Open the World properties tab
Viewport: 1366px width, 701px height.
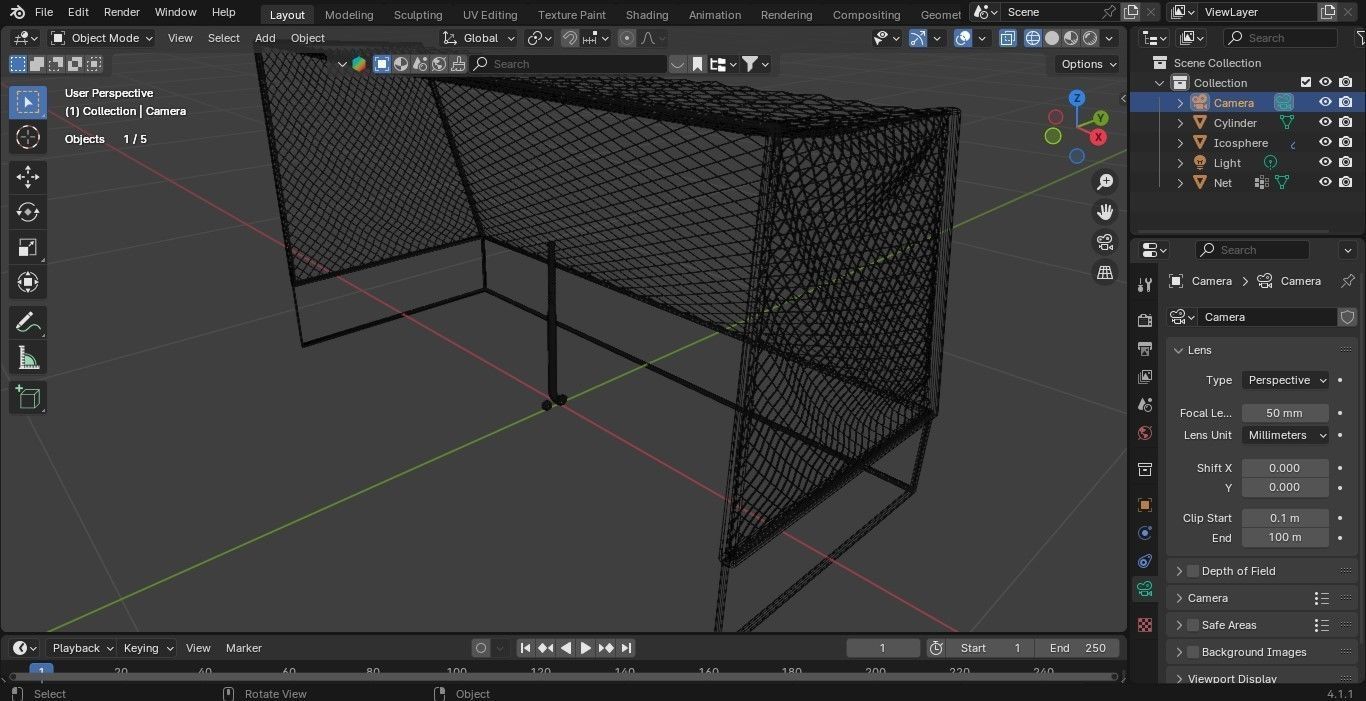[1145, 433]
